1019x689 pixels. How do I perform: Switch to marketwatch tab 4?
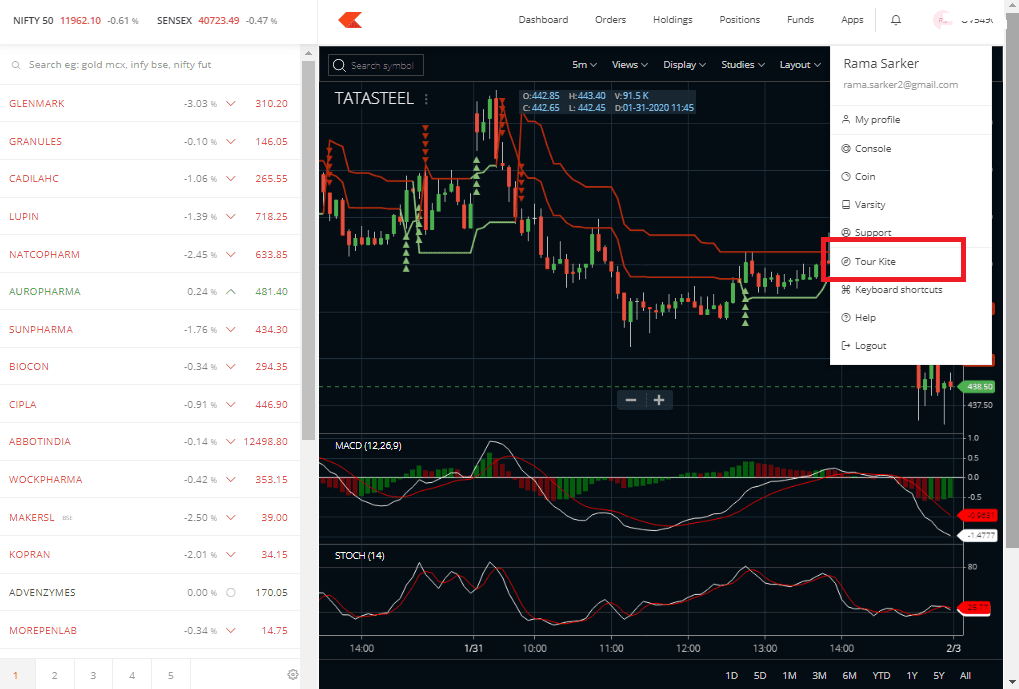(x=132, y=675)
